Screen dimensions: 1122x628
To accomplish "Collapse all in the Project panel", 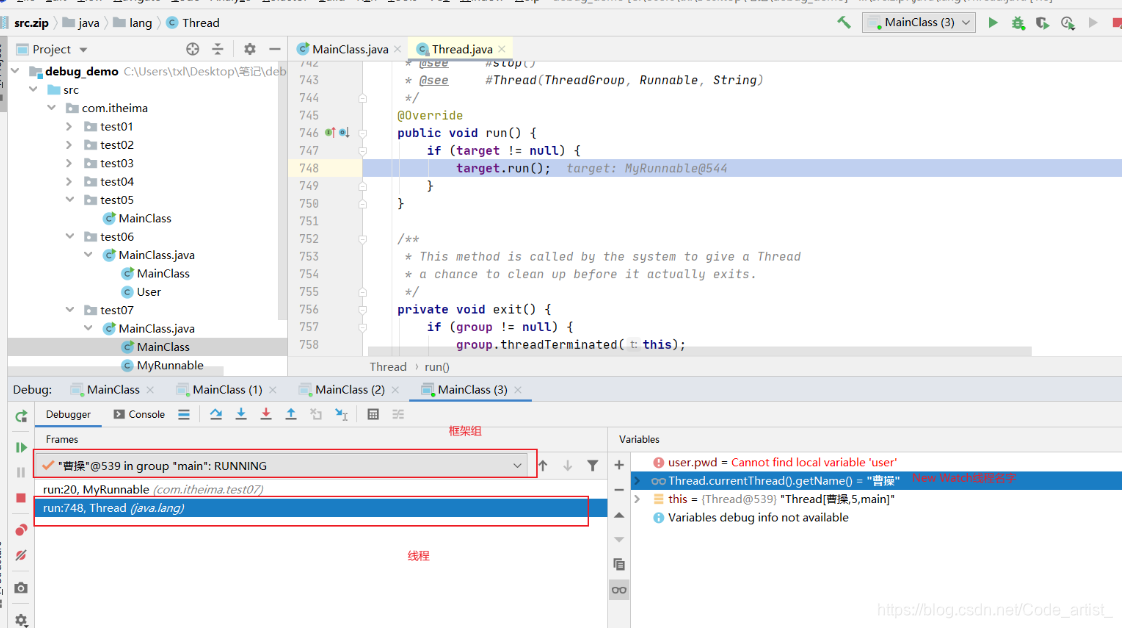I will coord(218,49).
